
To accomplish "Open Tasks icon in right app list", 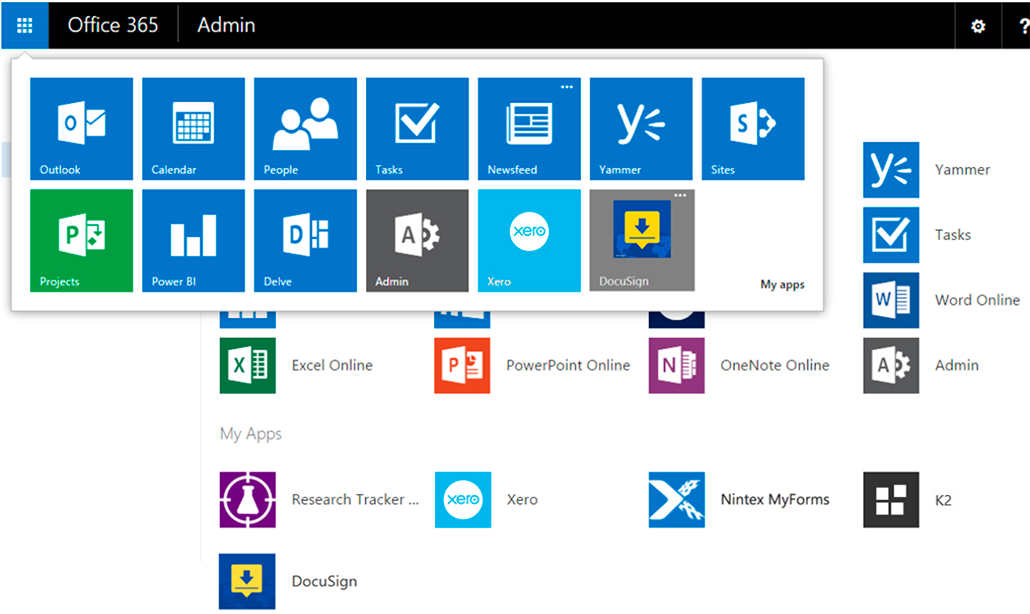I will (891, 235).
